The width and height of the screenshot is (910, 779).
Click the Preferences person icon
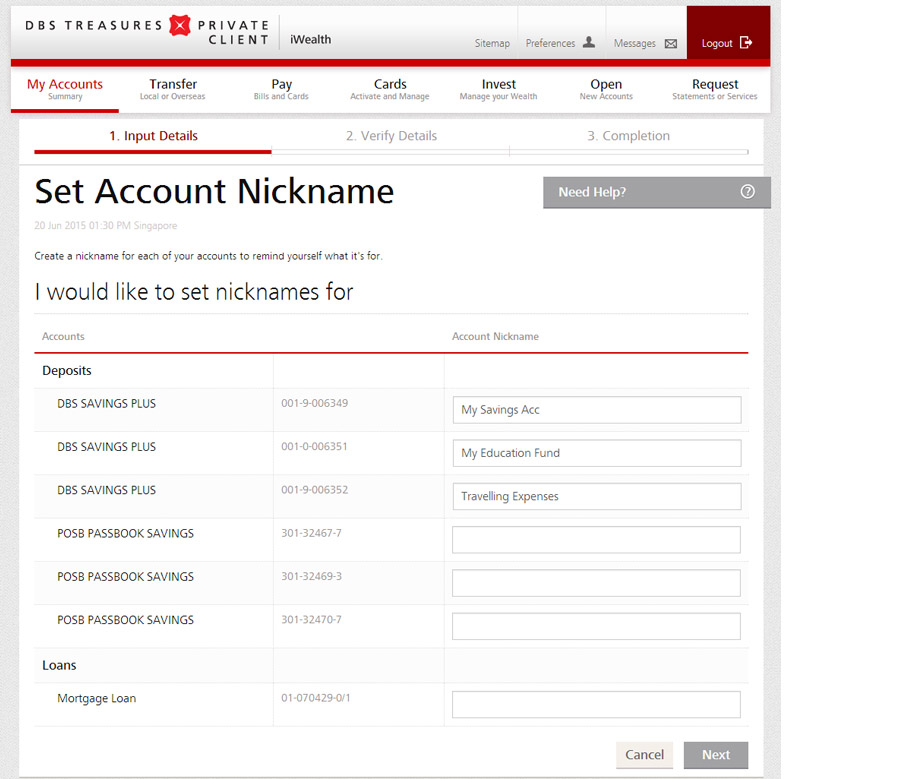pyautogui.click(x=588, y=42)
